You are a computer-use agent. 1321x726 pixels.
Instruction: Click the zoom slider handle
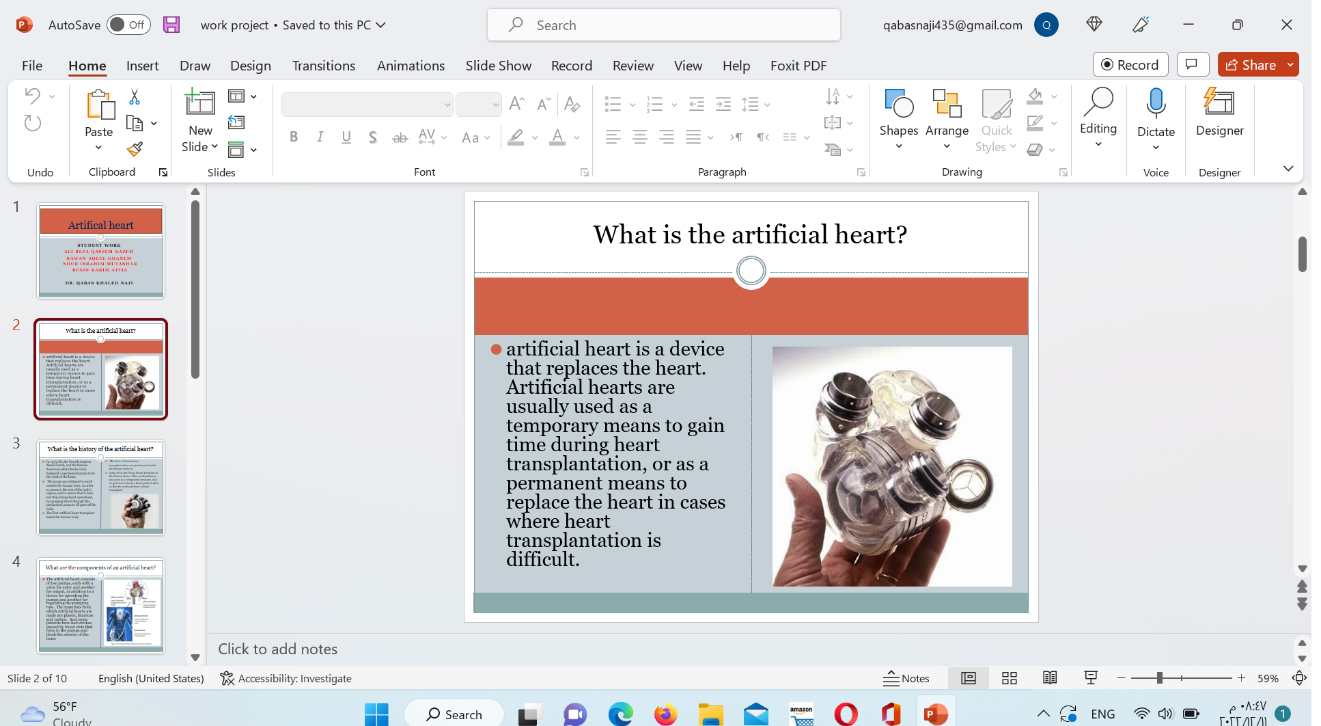[1159, 678]
